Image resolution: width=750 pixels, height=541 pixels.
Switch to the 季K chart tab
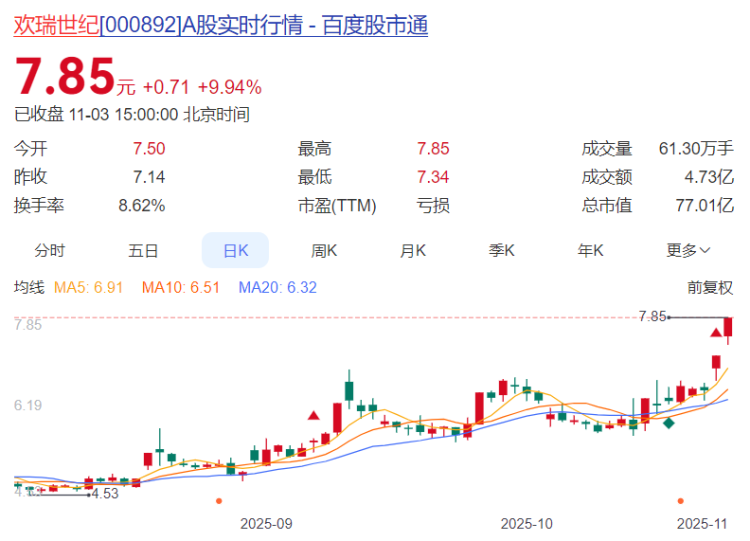click(501, 250)
